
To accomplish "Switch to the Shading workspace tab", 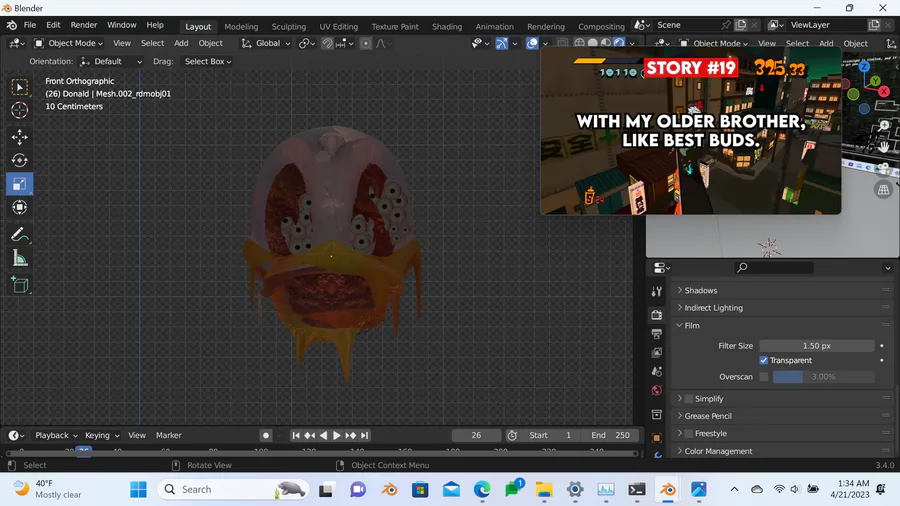I will [447, 26].
